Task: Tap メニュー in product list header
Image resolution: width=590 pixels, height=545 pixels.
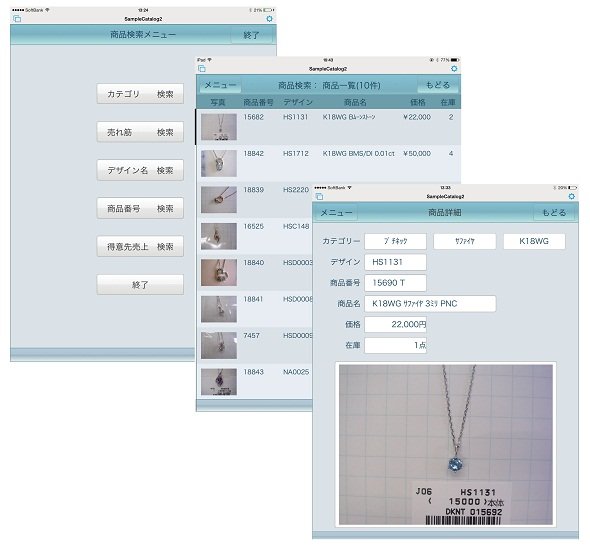Action: pyautogui.click(x=220, y=85)
